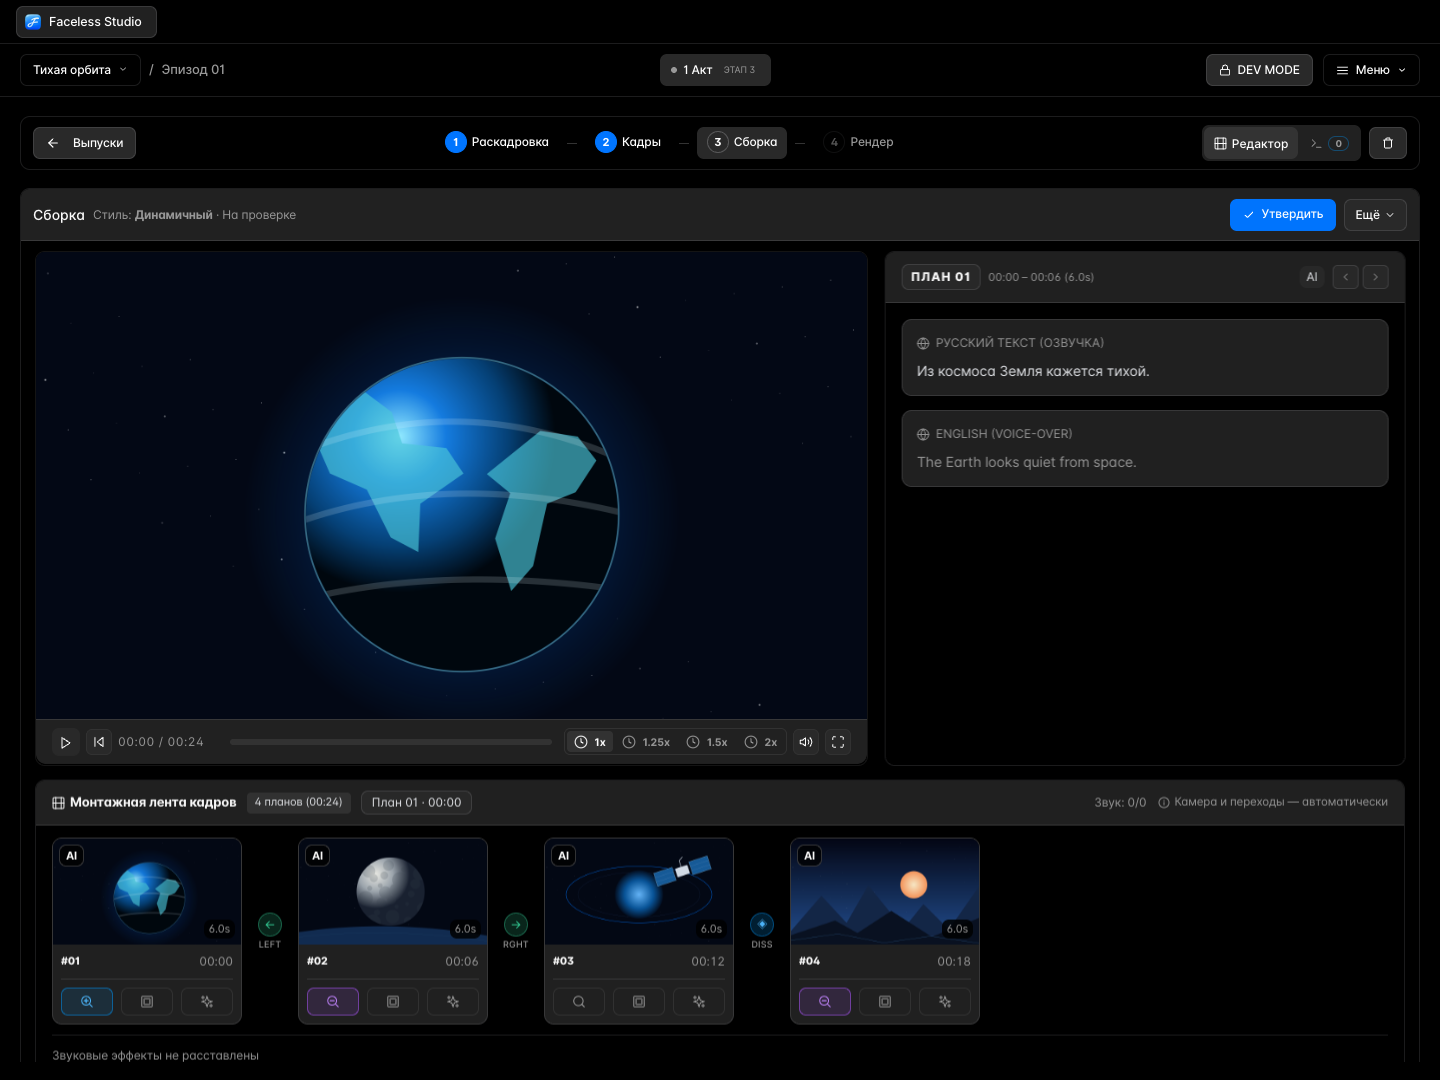The width and height of the screenshot is (1440, 1080).
Task: Delete with the trash icon button
Action: coord(1388,143)
